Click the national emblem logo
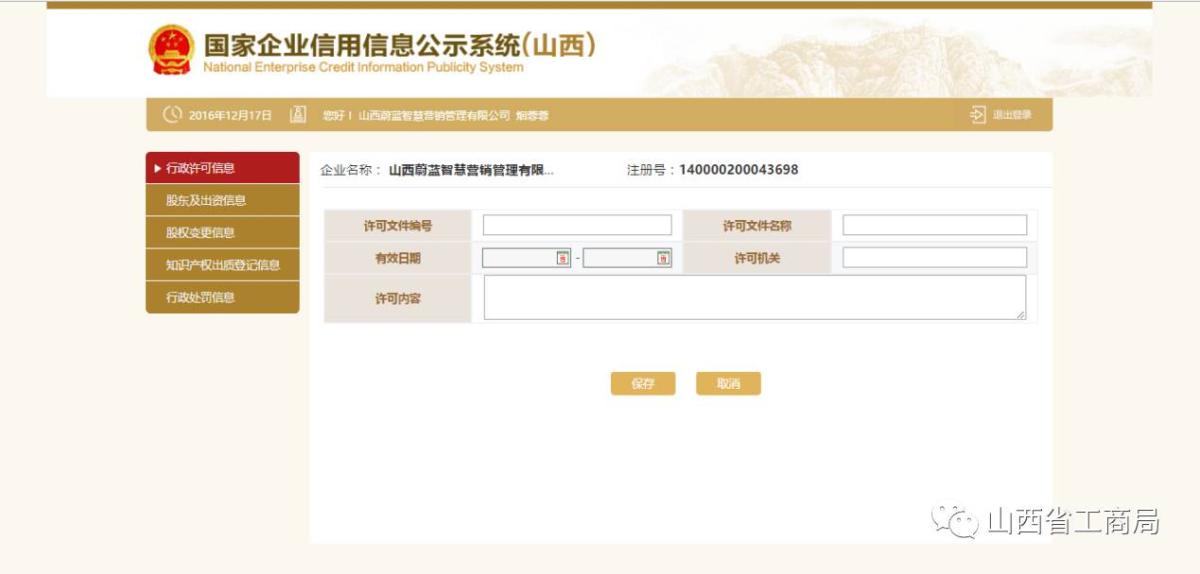Screen dimensions: 1200x574 (x=171, y=50)
